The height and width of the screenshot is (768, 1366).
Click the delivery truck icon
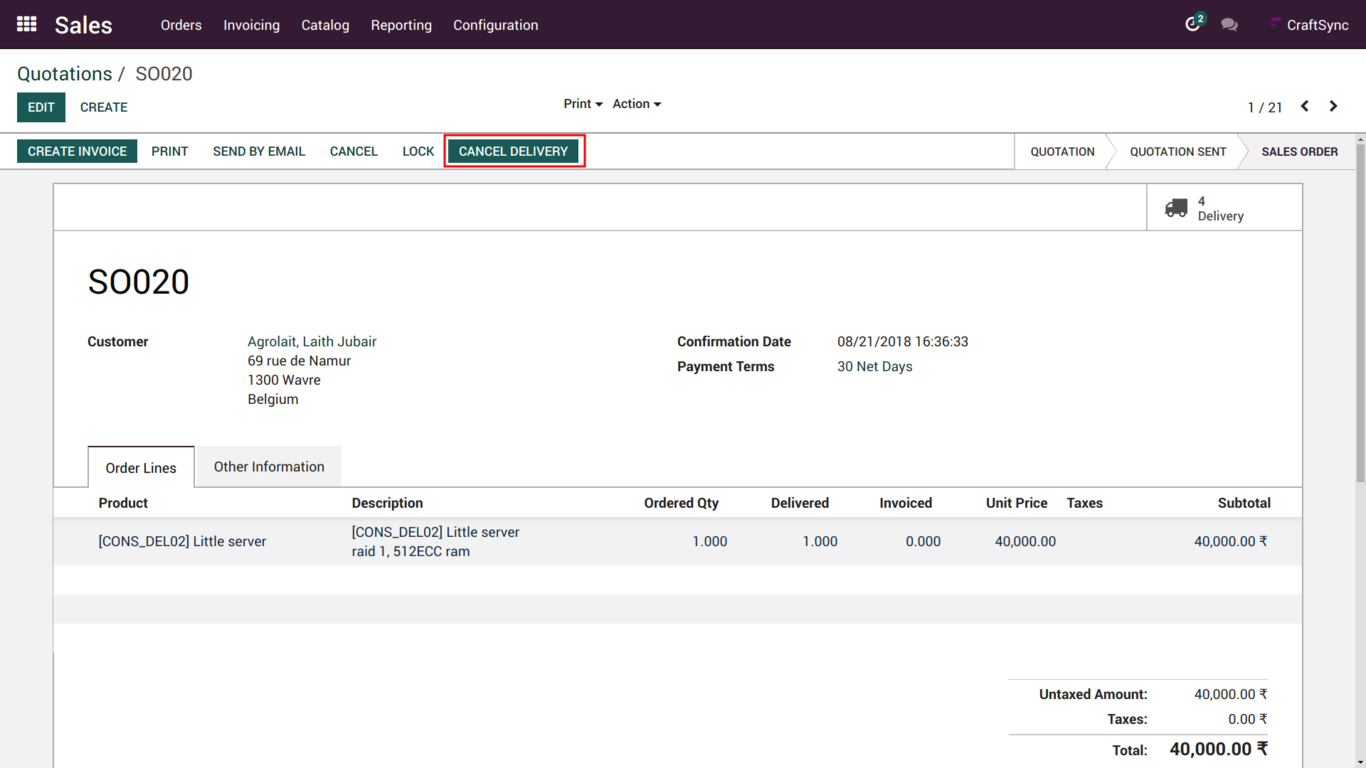tap(1176, 208)
